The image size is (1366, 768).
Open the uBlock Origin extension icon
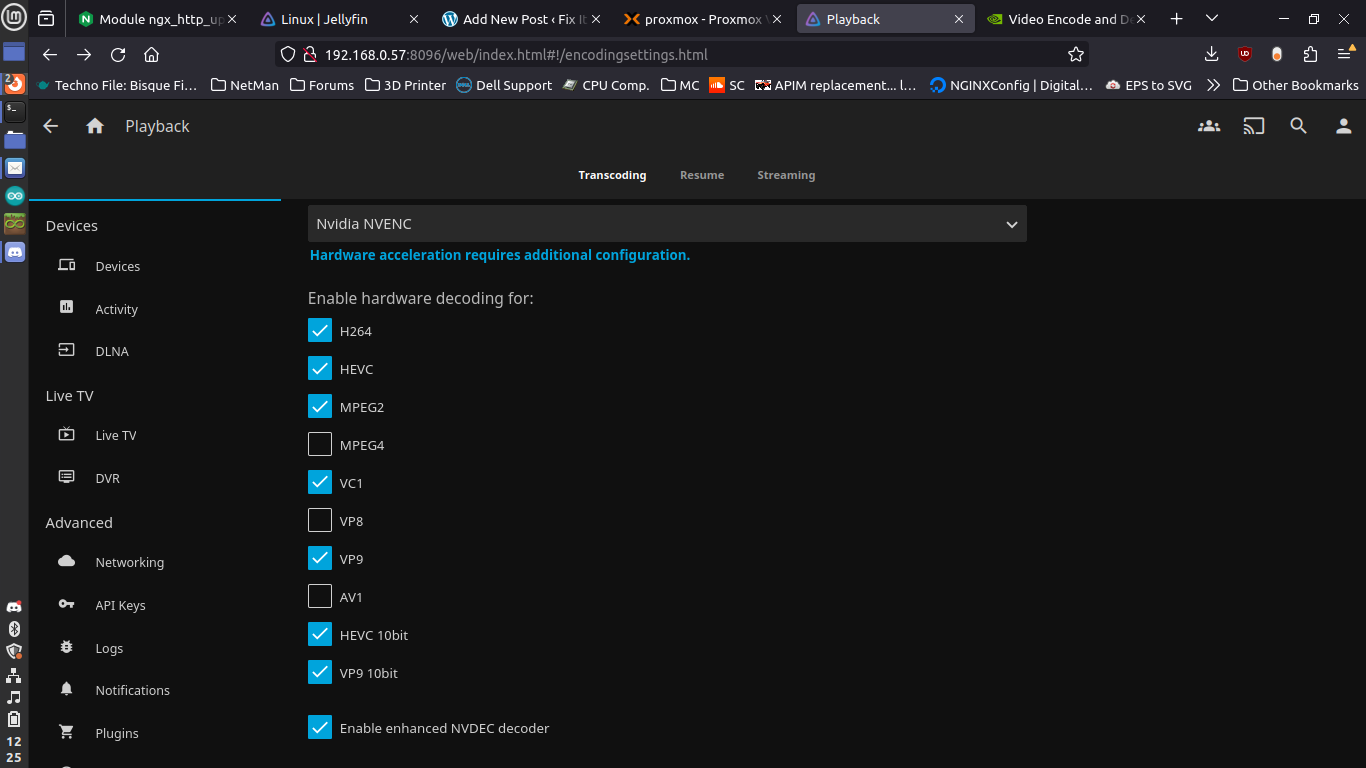coord(1244,54)
